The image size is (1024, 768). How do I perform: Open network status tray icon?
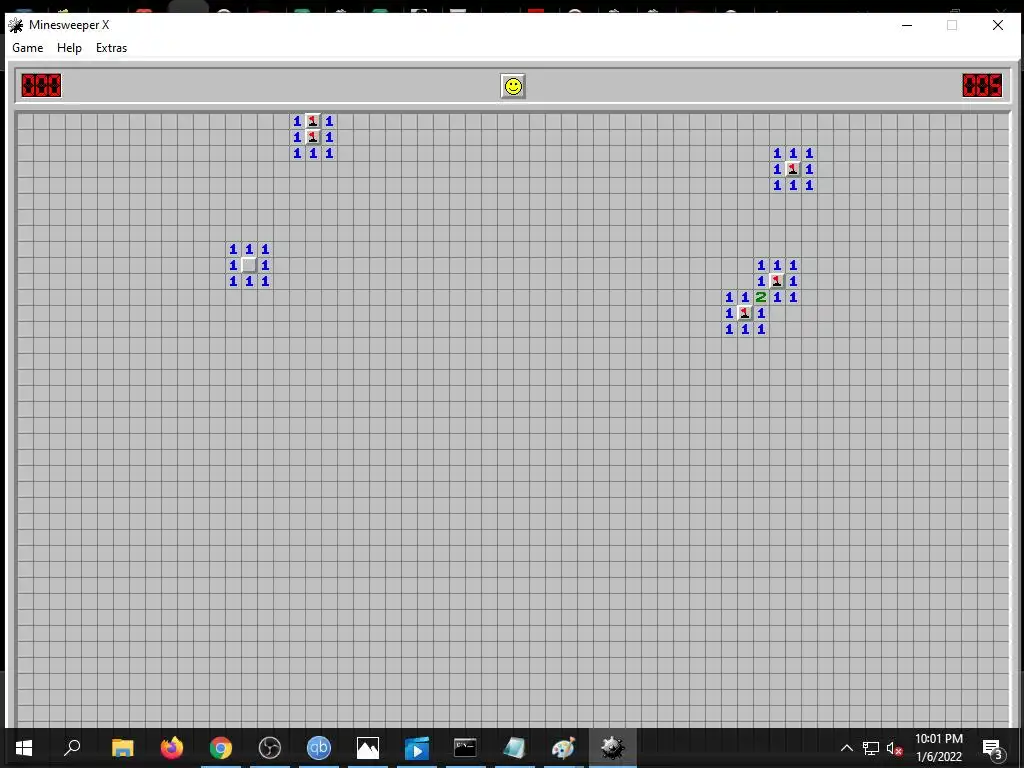click(x=871, y=748)
